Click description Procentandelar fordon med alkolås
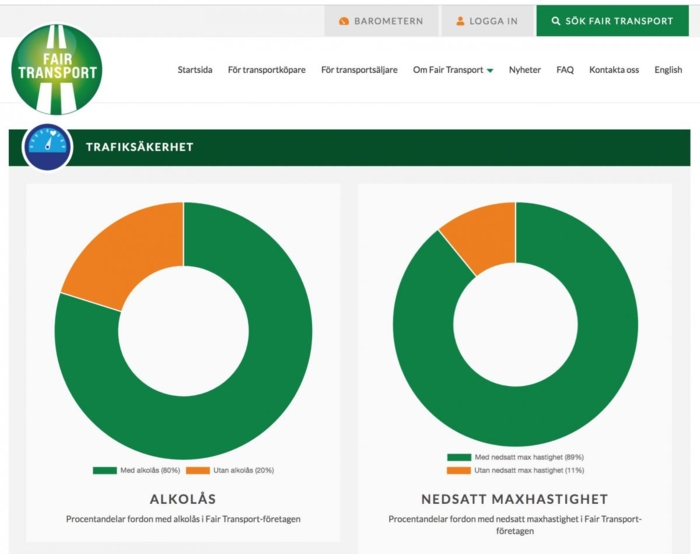This screenshot has height=554, width=700. coord(183,519)
